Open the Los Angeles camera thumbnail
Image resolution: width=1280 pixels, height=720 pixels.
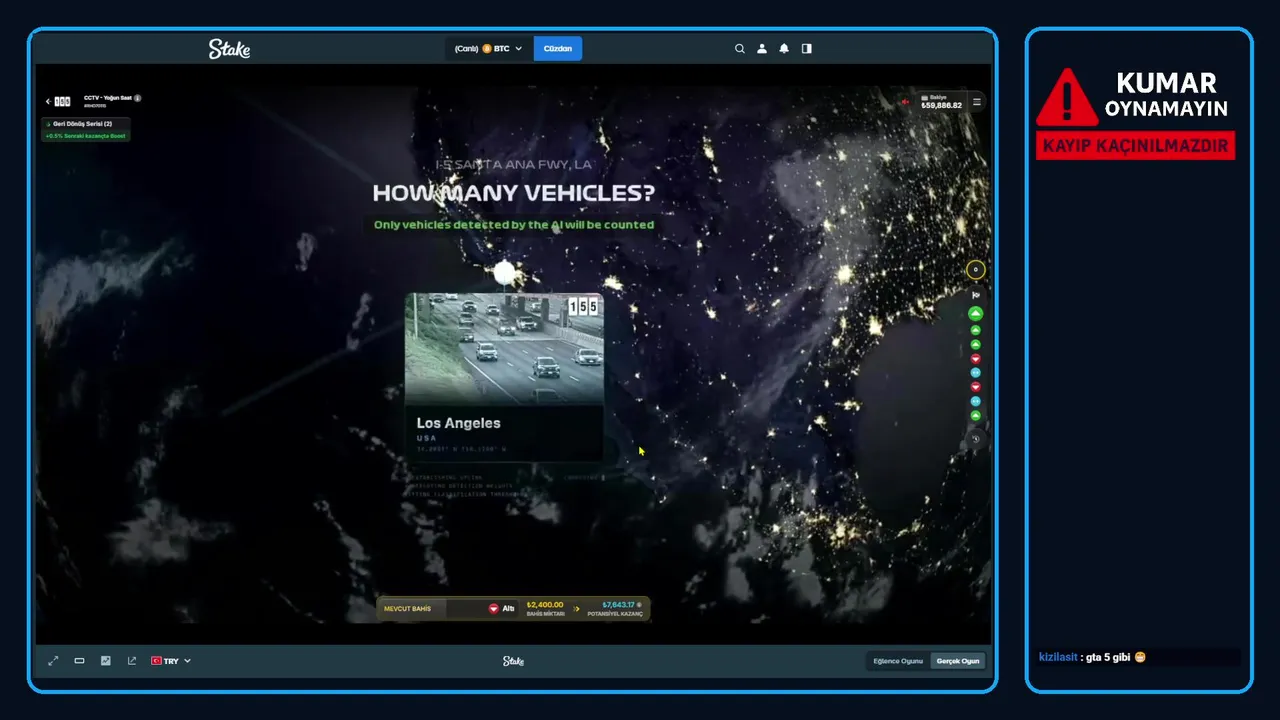[x=504, y=348]
